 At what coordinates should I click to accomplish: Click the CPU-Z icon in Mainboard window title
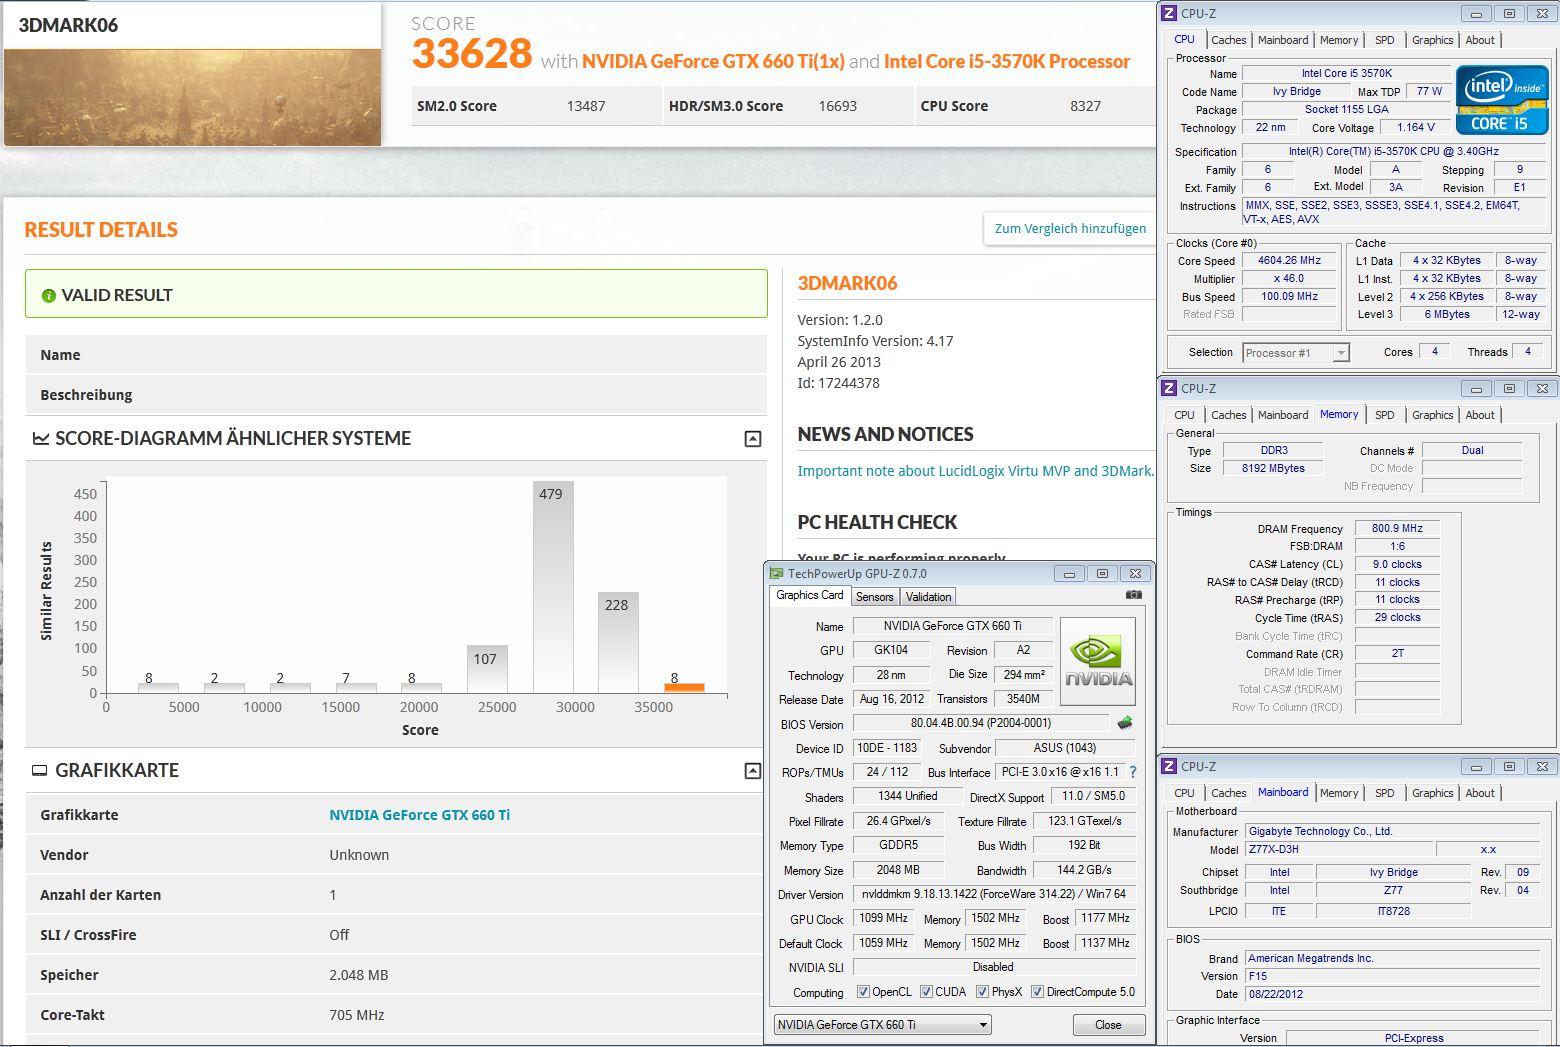(1168, 766)
